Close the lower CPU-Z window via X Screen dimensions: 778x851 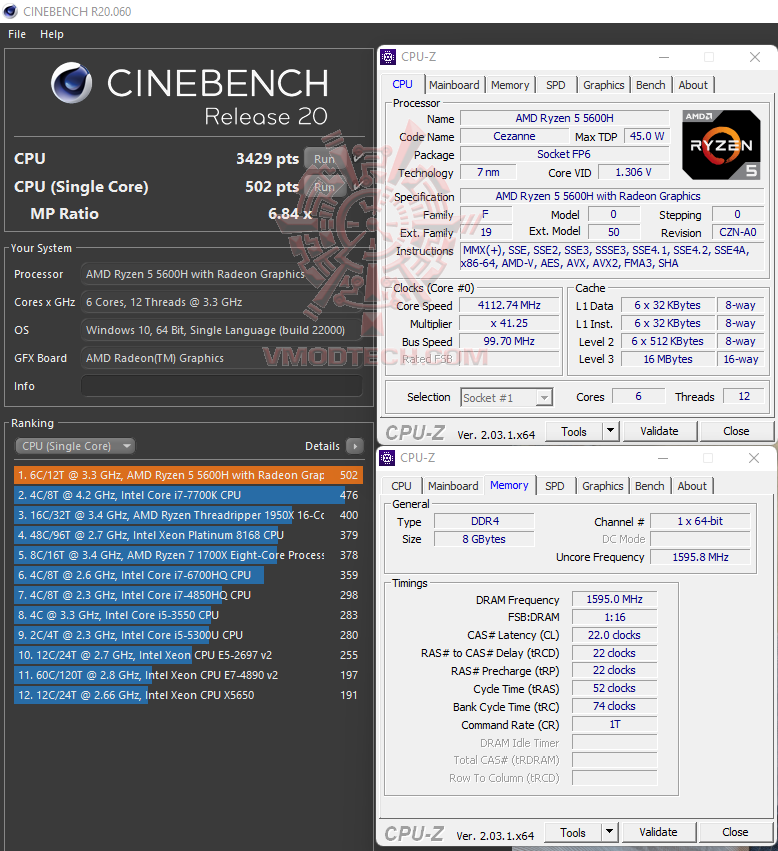tap(754, 458)
